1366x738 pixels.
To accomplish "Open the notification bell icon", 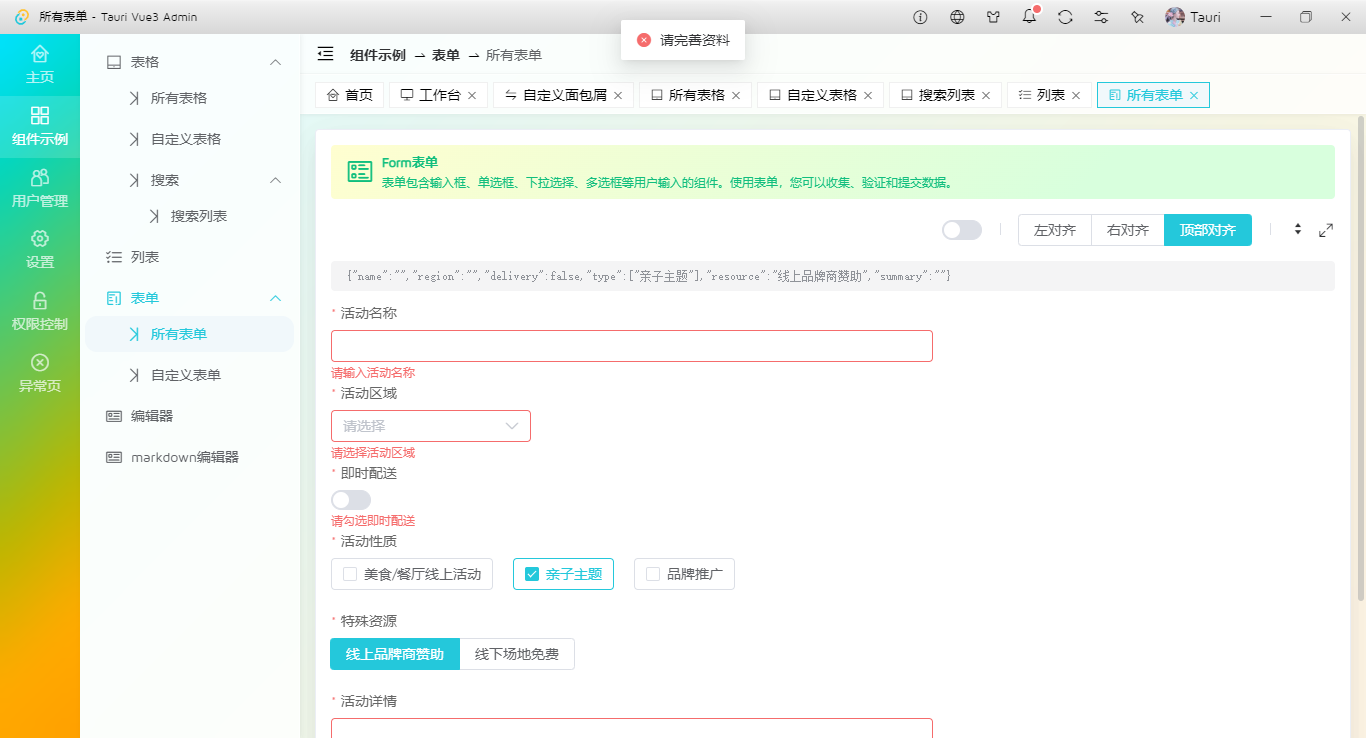I will point(1029,17).
